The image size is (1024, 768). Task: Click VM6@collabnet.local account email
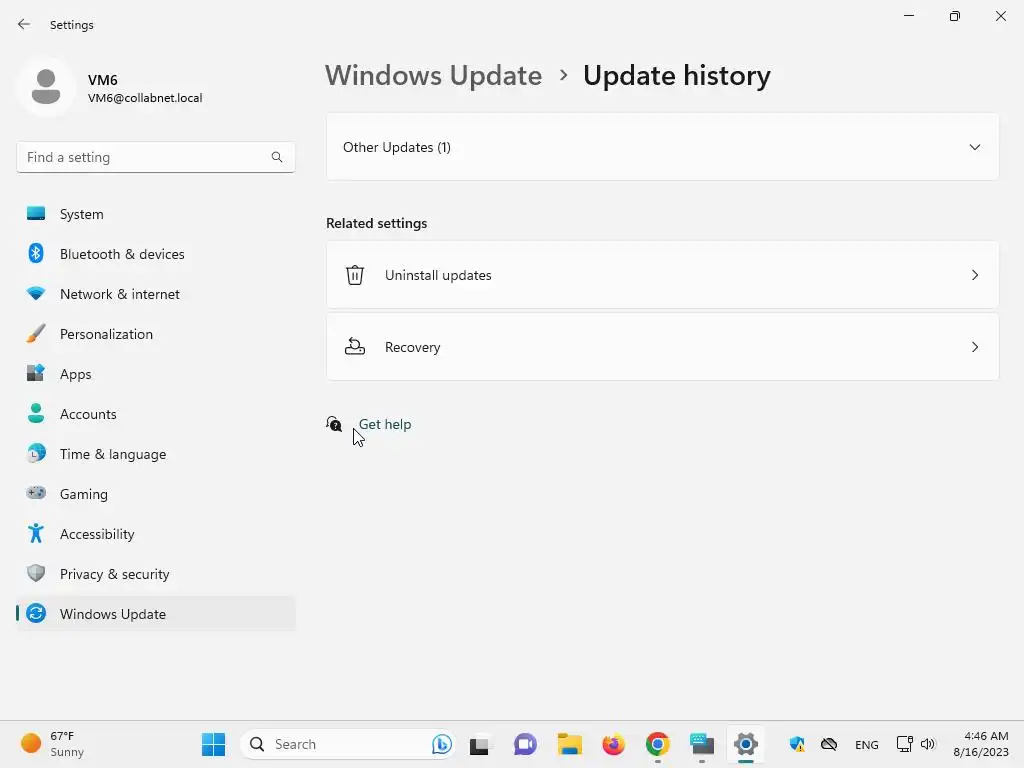pos(145,98)
